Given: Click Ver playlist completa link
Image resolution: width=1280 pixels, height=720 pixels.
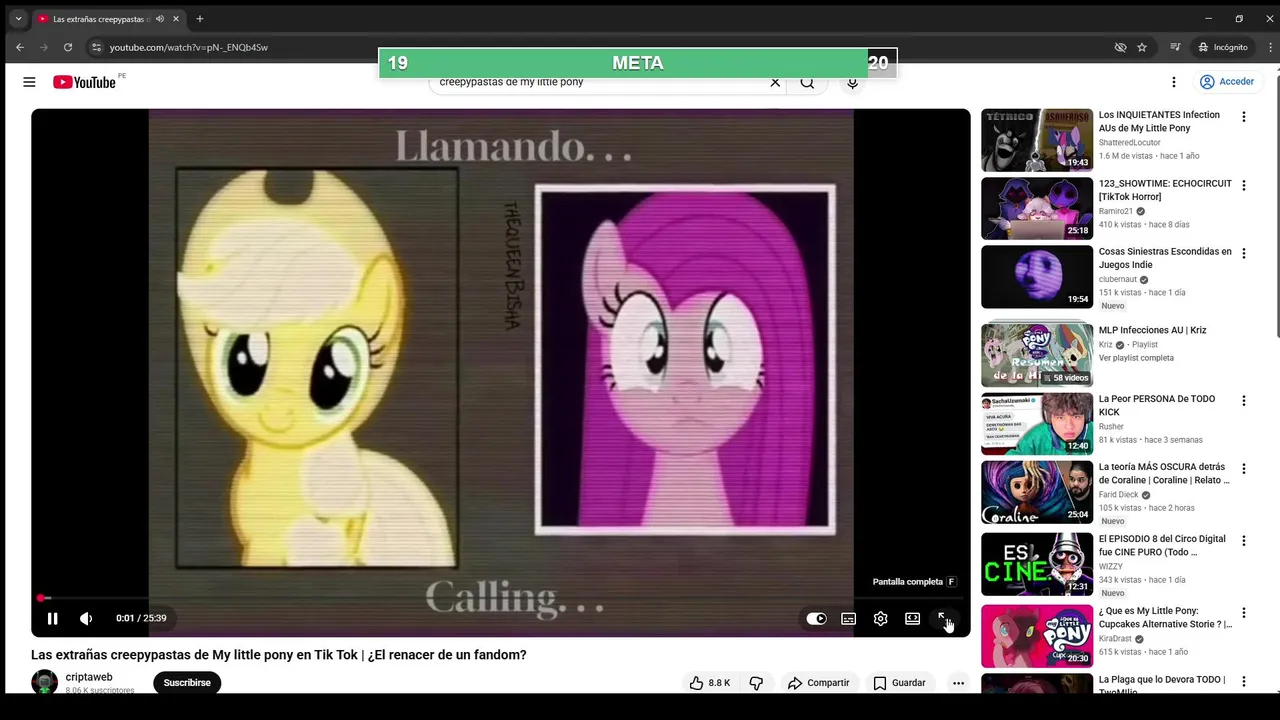Looking at the screenshot, I should click(x=1136, y=358).
